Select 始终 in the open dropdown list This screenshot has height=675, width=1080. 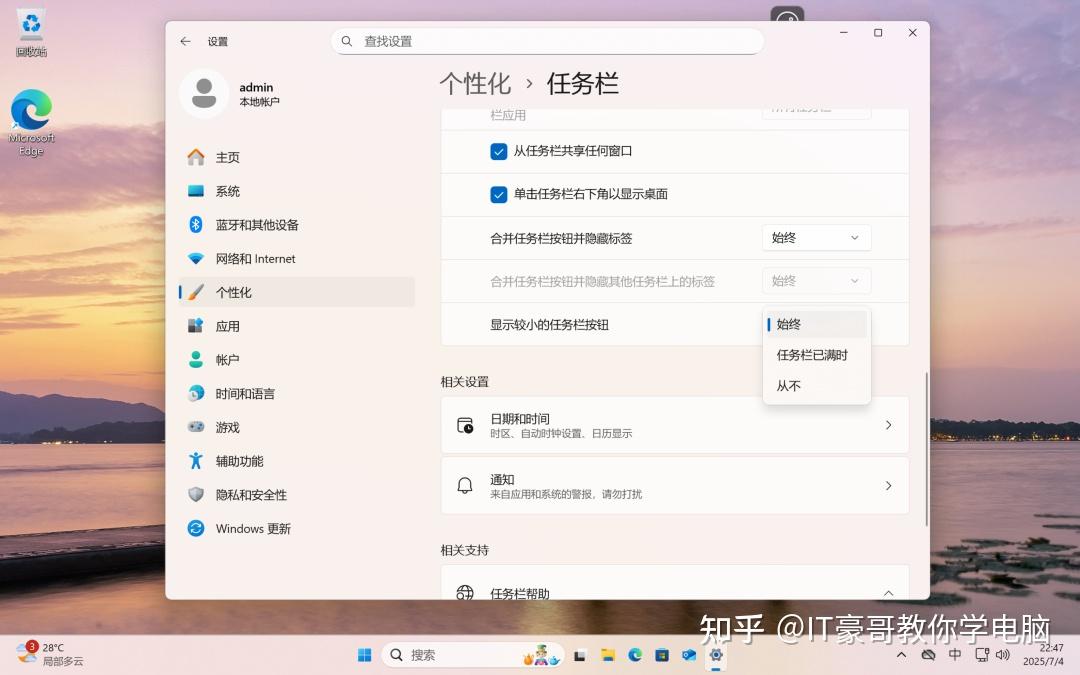click(817, 324)
